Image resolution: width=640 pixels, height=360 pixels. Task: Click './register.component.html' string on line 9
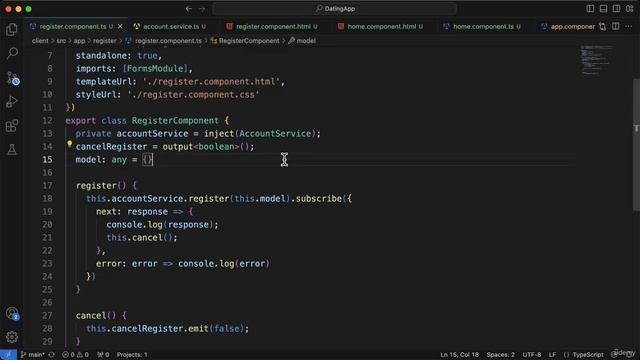[x=211, y=82]
